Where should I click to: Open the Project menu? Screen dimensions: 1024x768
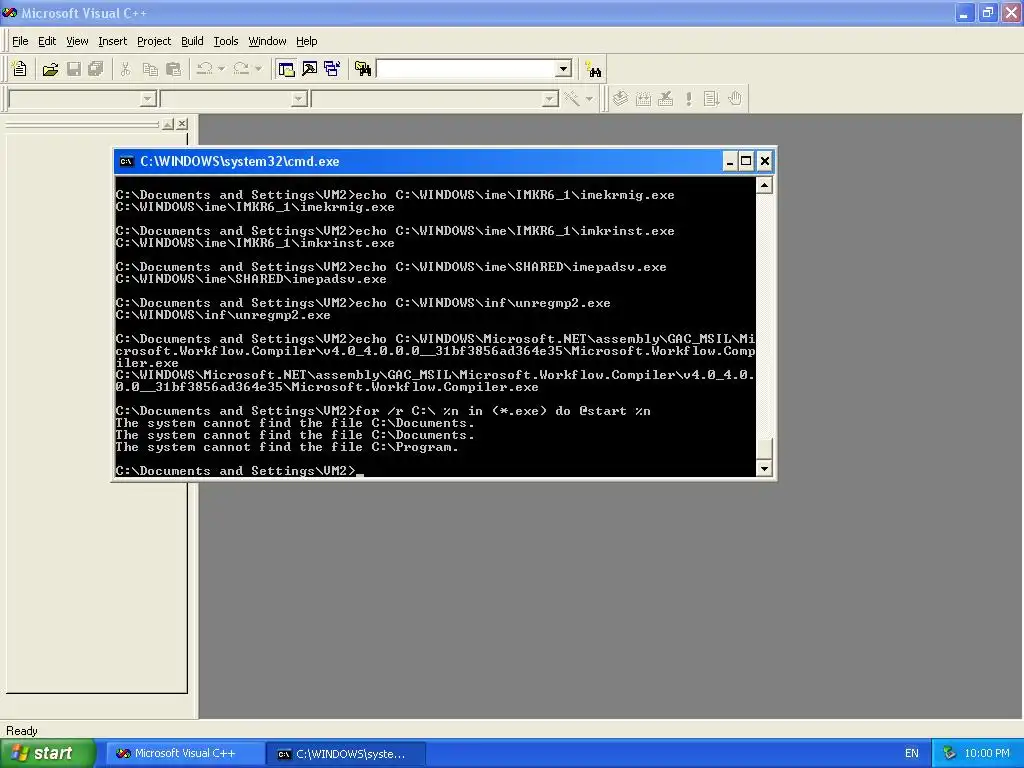(x=154, y=41)
